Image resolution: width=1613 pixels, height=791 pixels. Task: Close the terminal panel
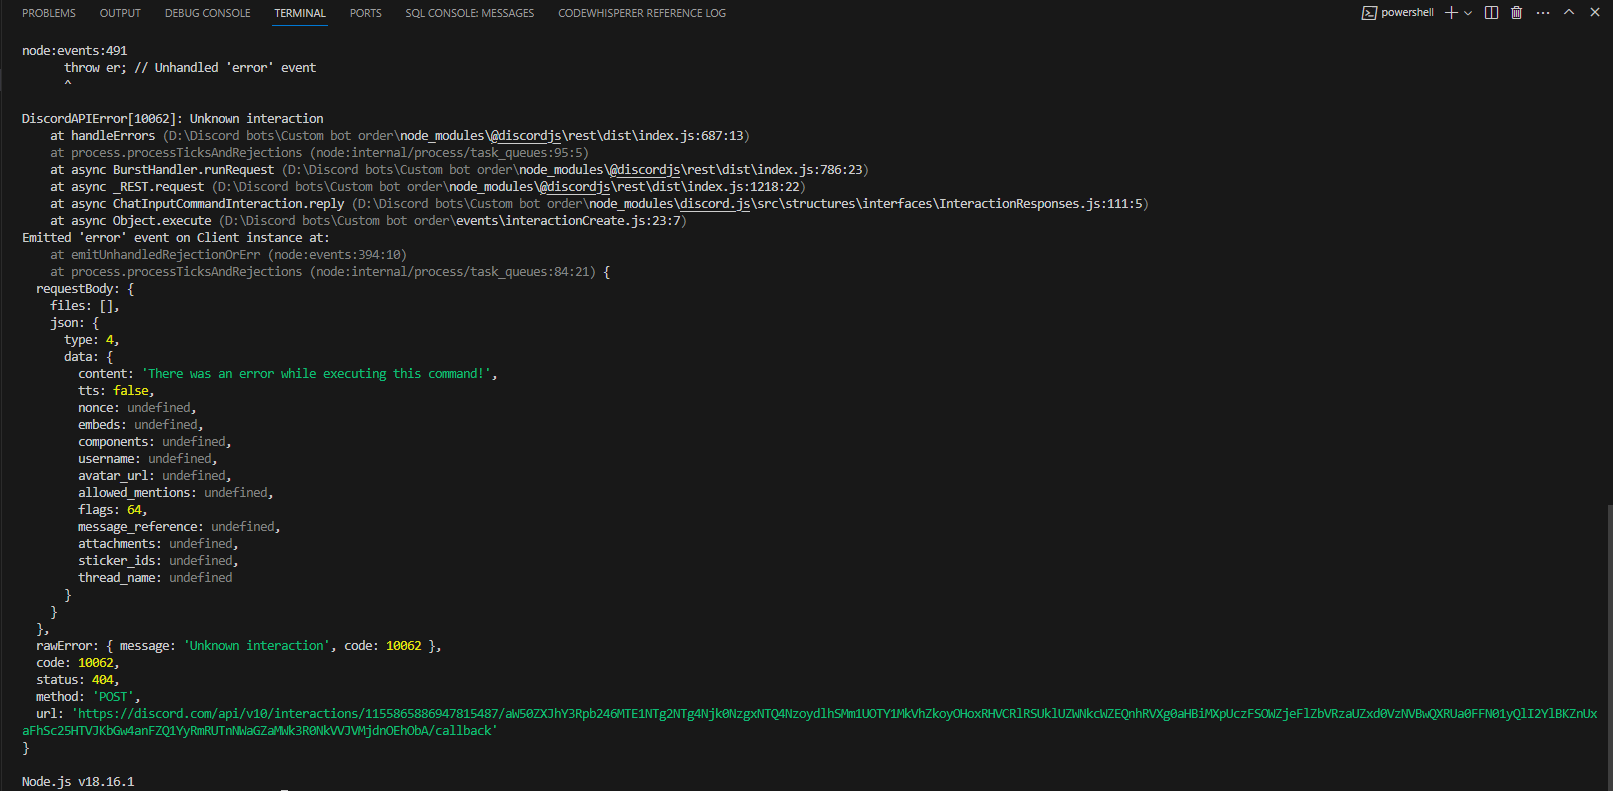[1595, 13]
